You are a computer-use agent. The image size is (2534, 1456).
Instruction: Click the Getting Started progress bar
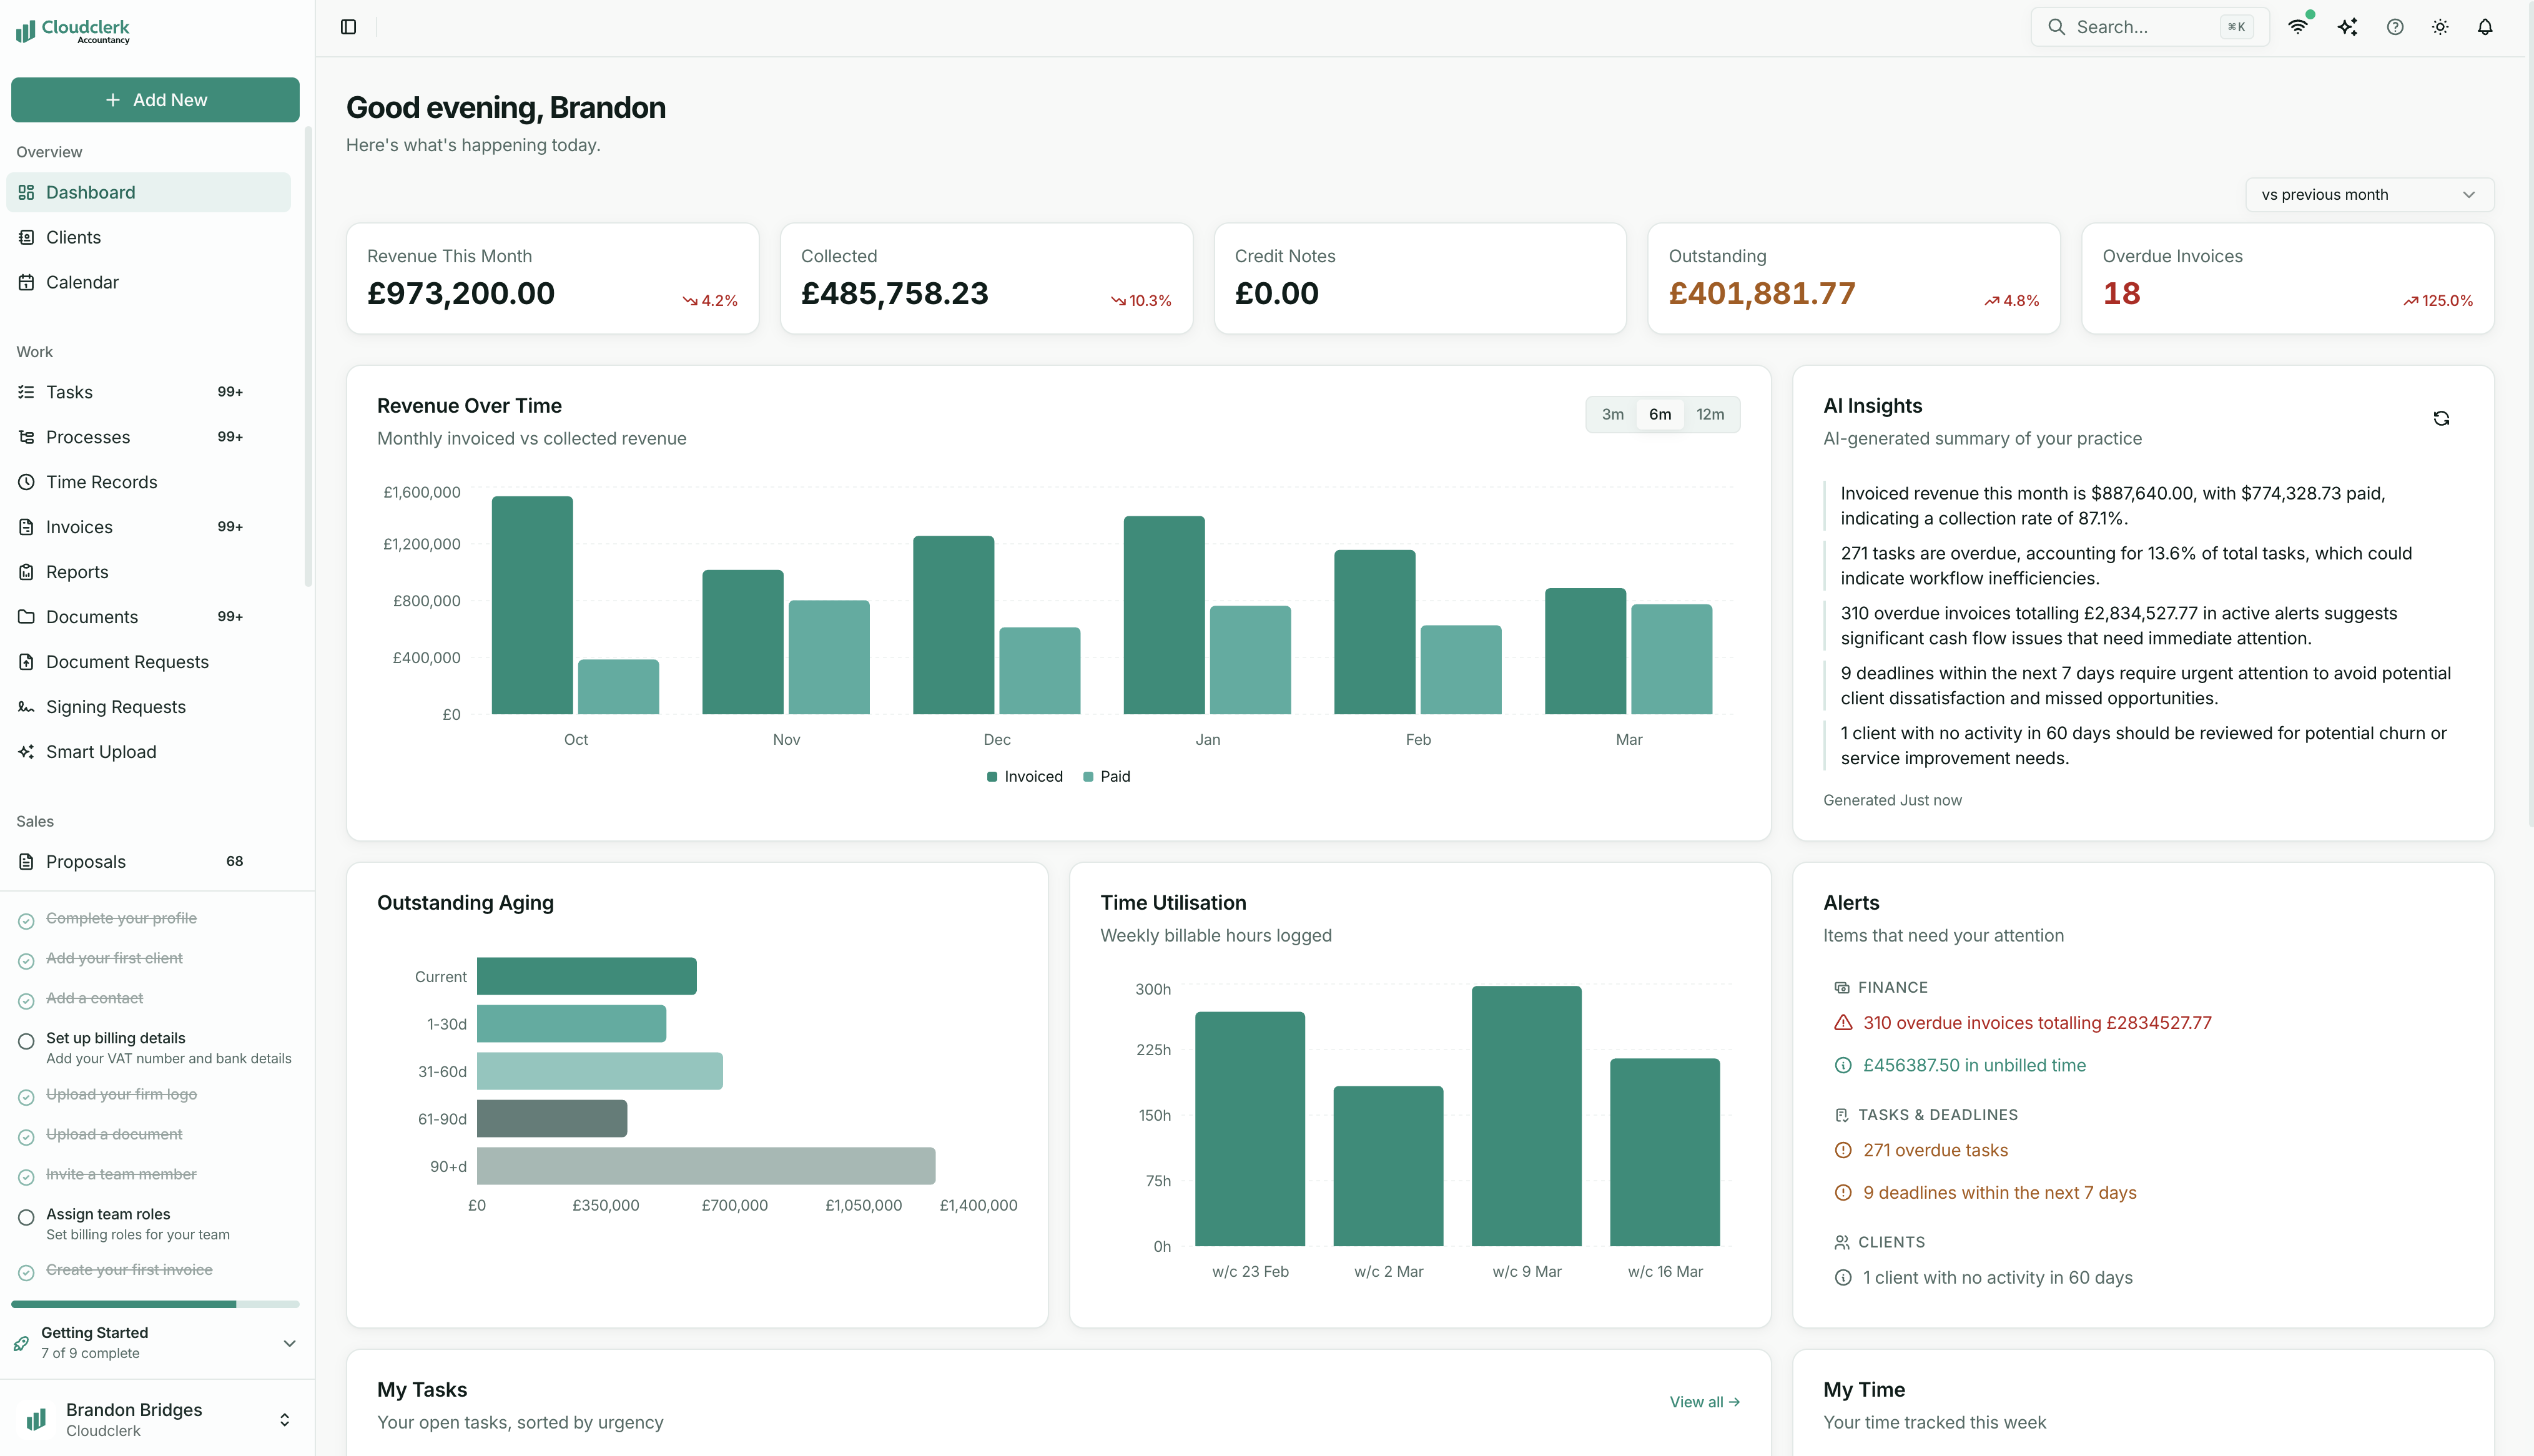click(x=155, y=1303)
